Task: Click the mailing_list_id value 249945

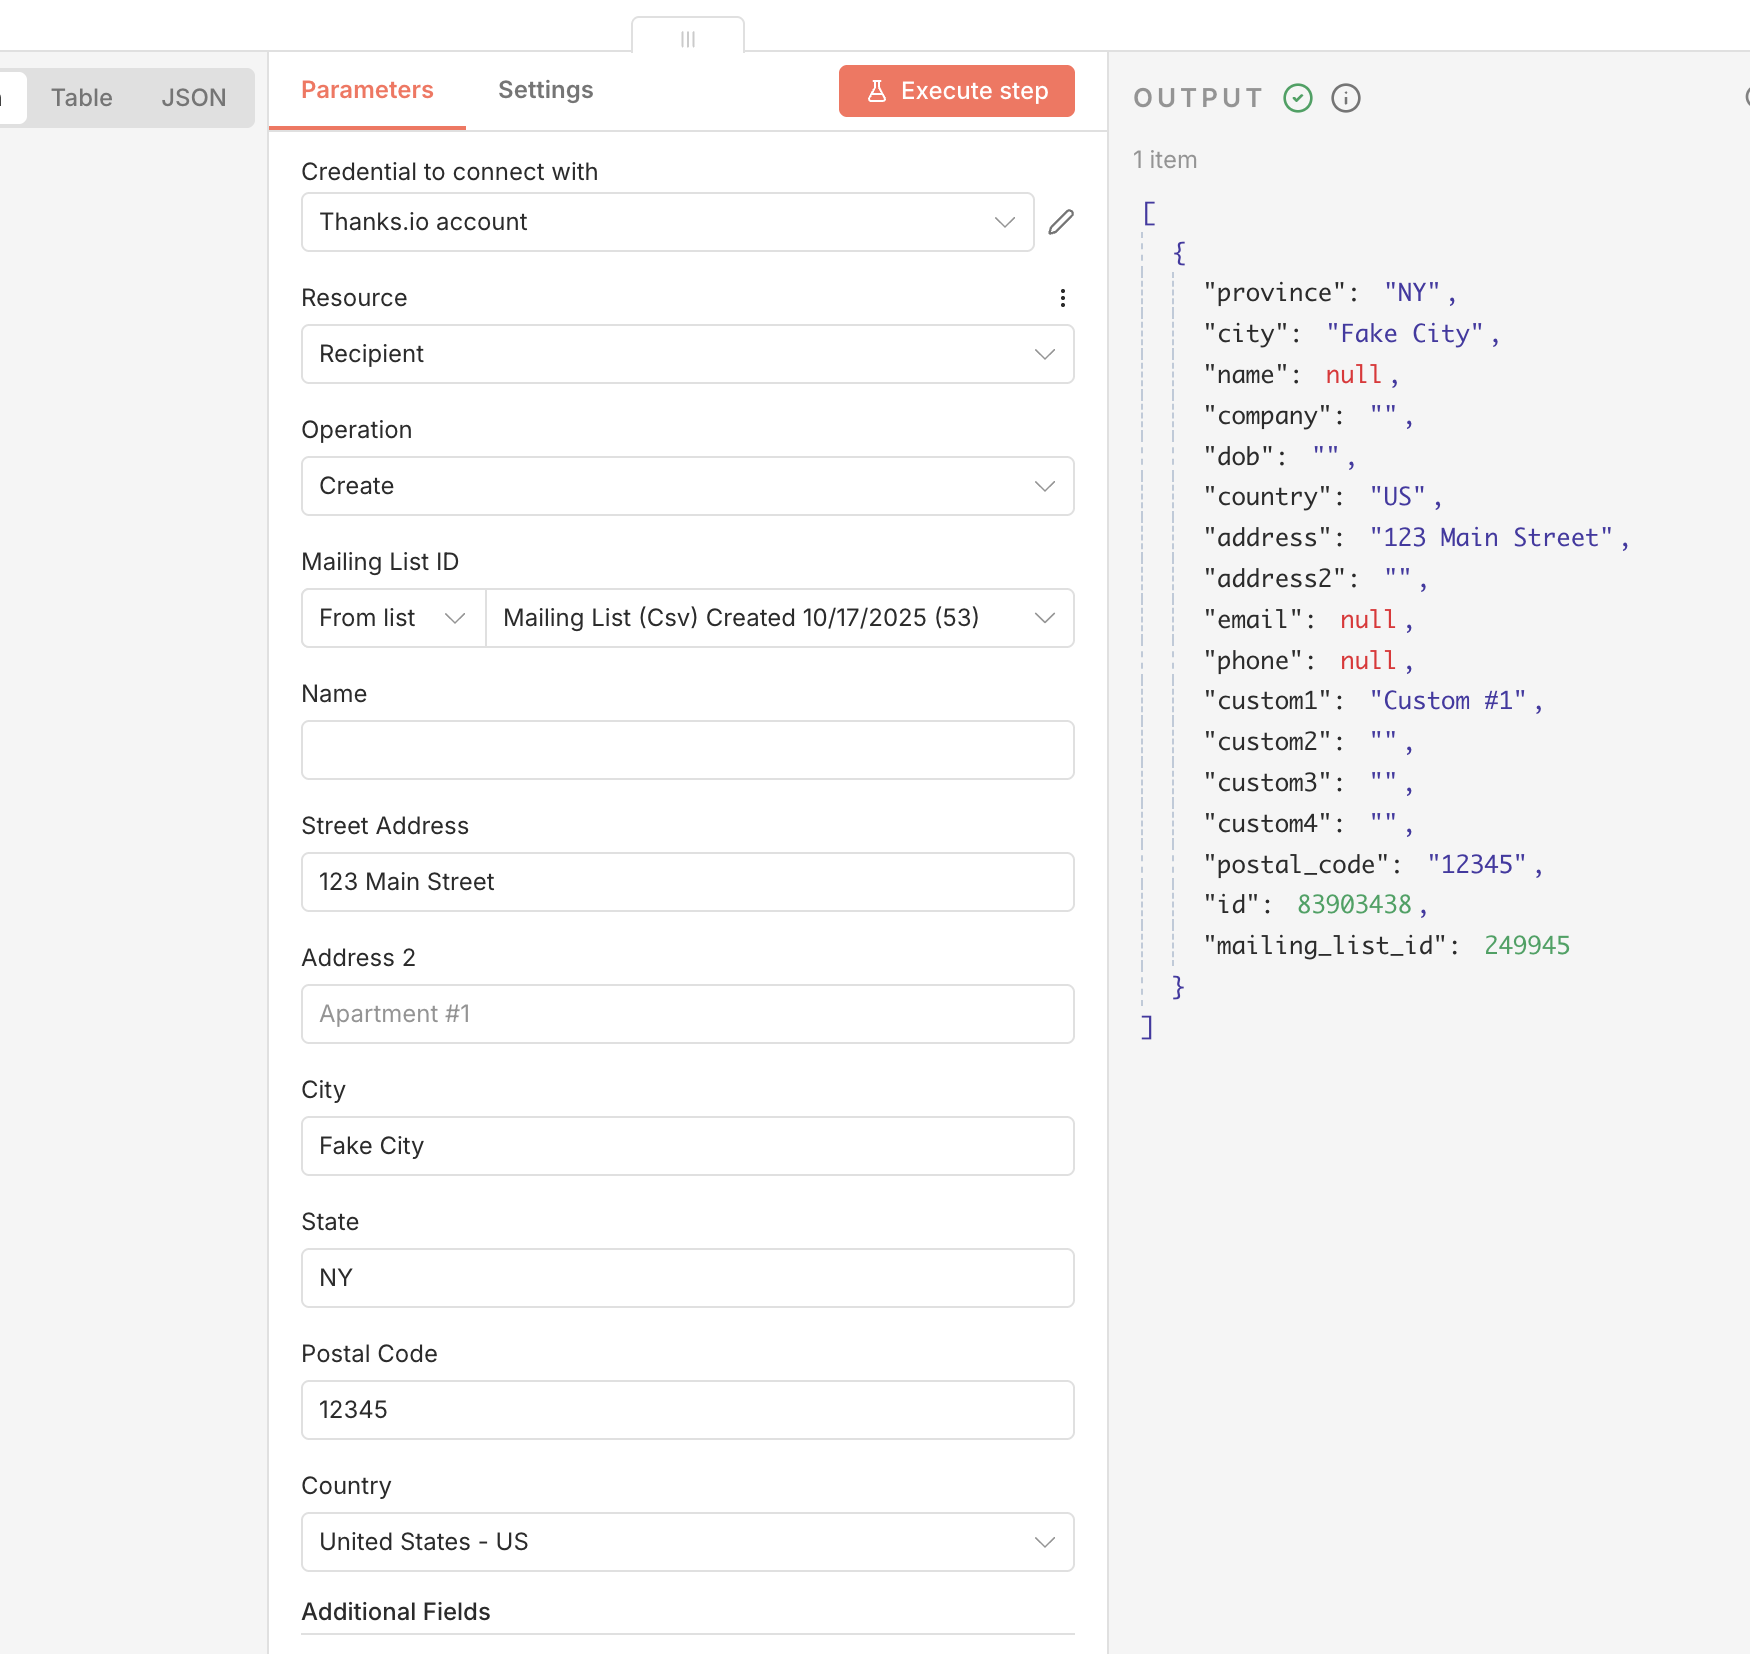Action: pyautogui.click(x=1527, y=946)
